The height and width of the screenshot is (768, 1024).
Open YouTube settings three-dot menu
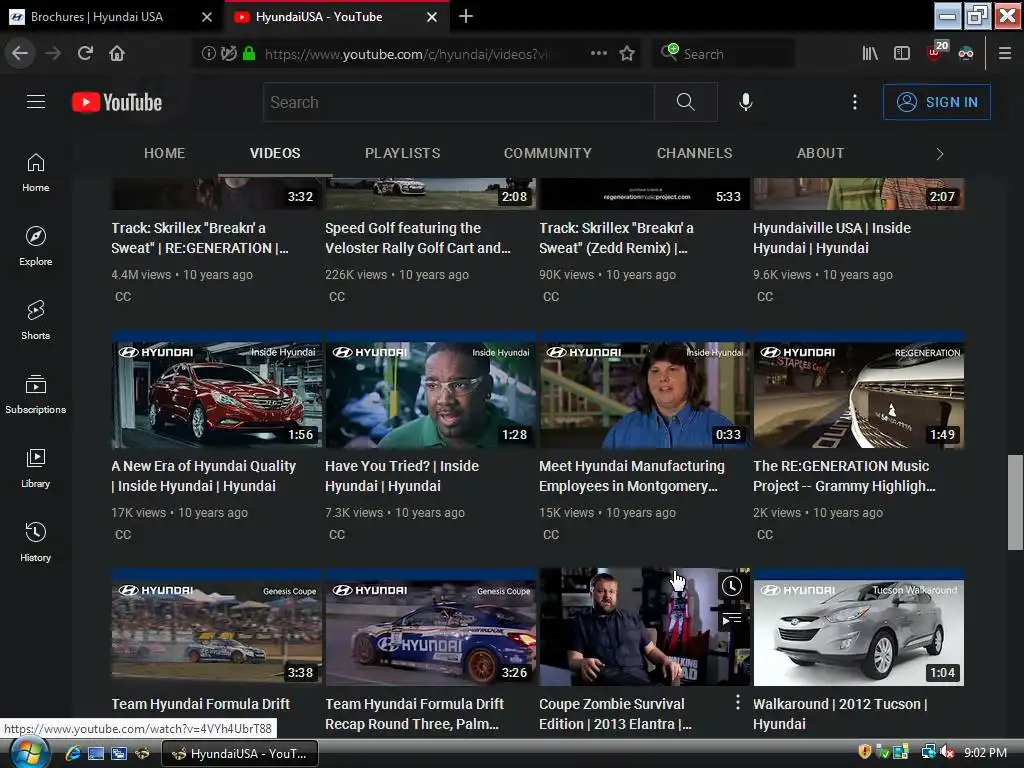tap(854, 102)
